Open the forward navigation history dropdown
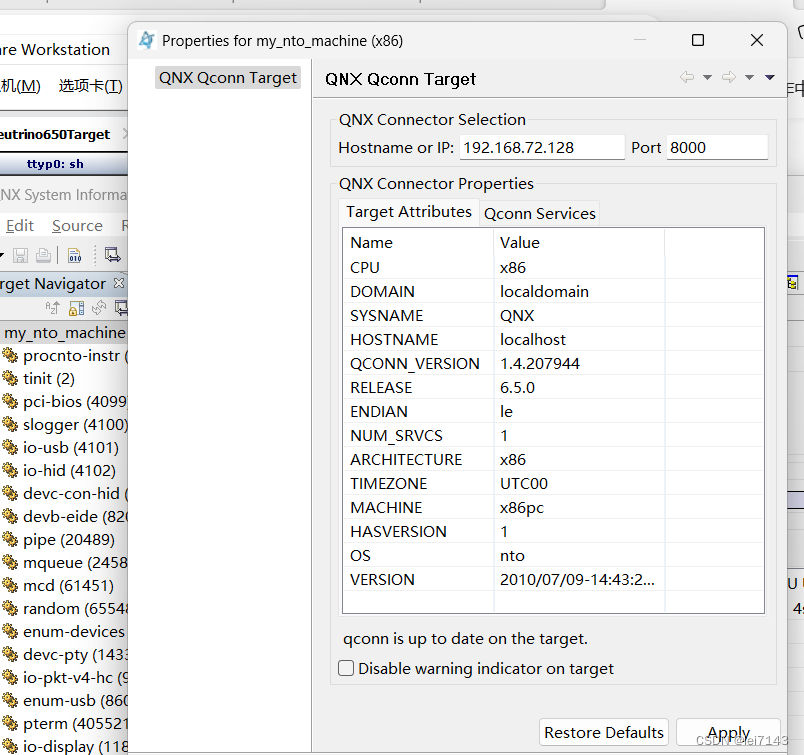Viewport: 804px width, 755px height. [748, 77]
